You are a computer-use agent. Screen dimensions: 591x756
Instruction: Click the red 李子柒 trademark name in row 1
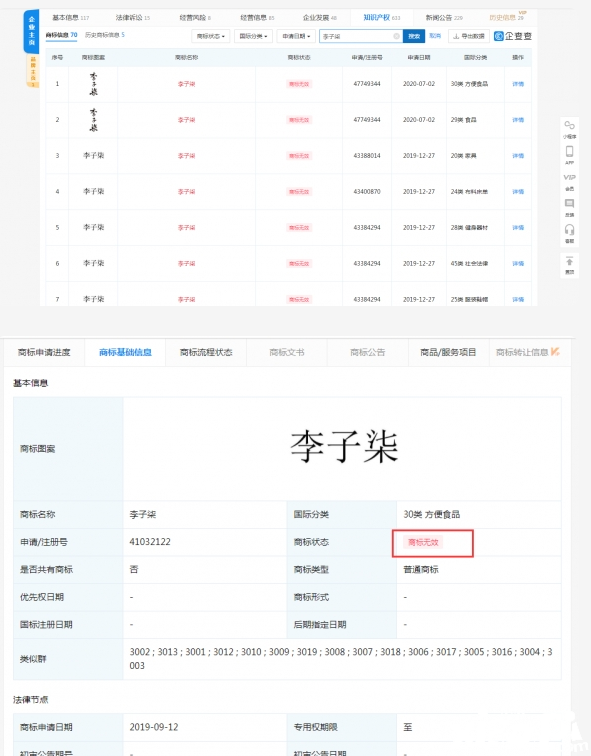186,84
